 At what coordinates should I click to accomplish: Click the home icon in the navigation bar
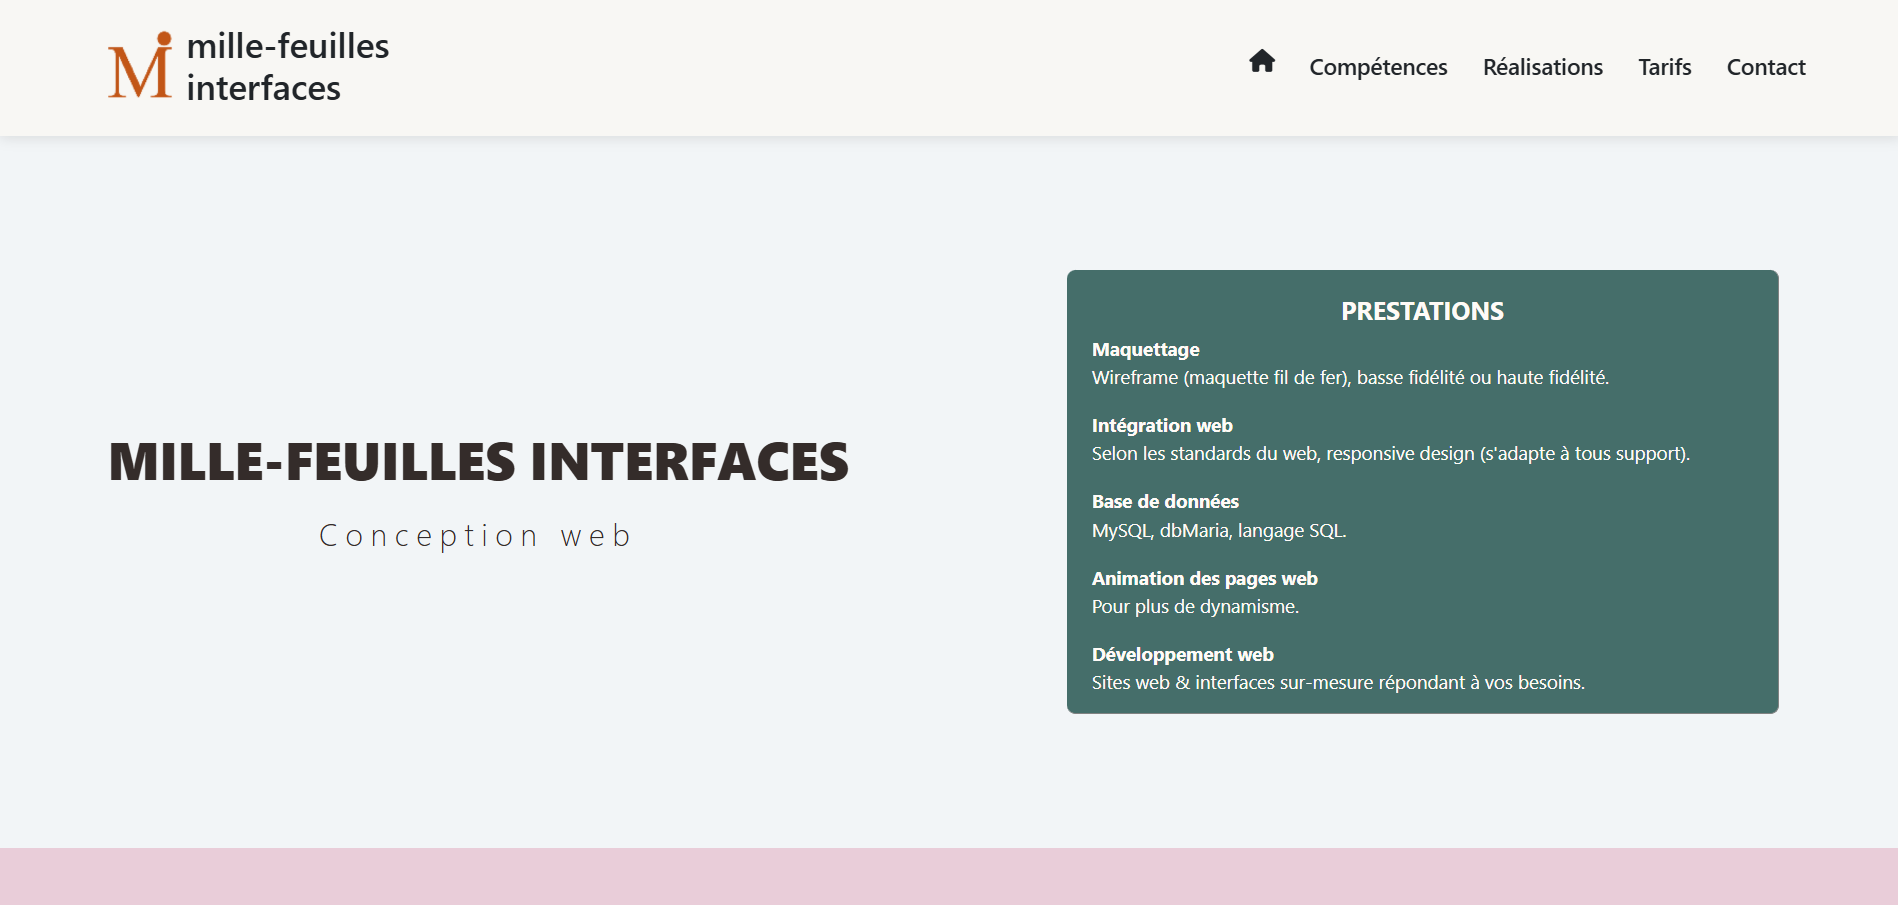click(x=1262, y=62)
